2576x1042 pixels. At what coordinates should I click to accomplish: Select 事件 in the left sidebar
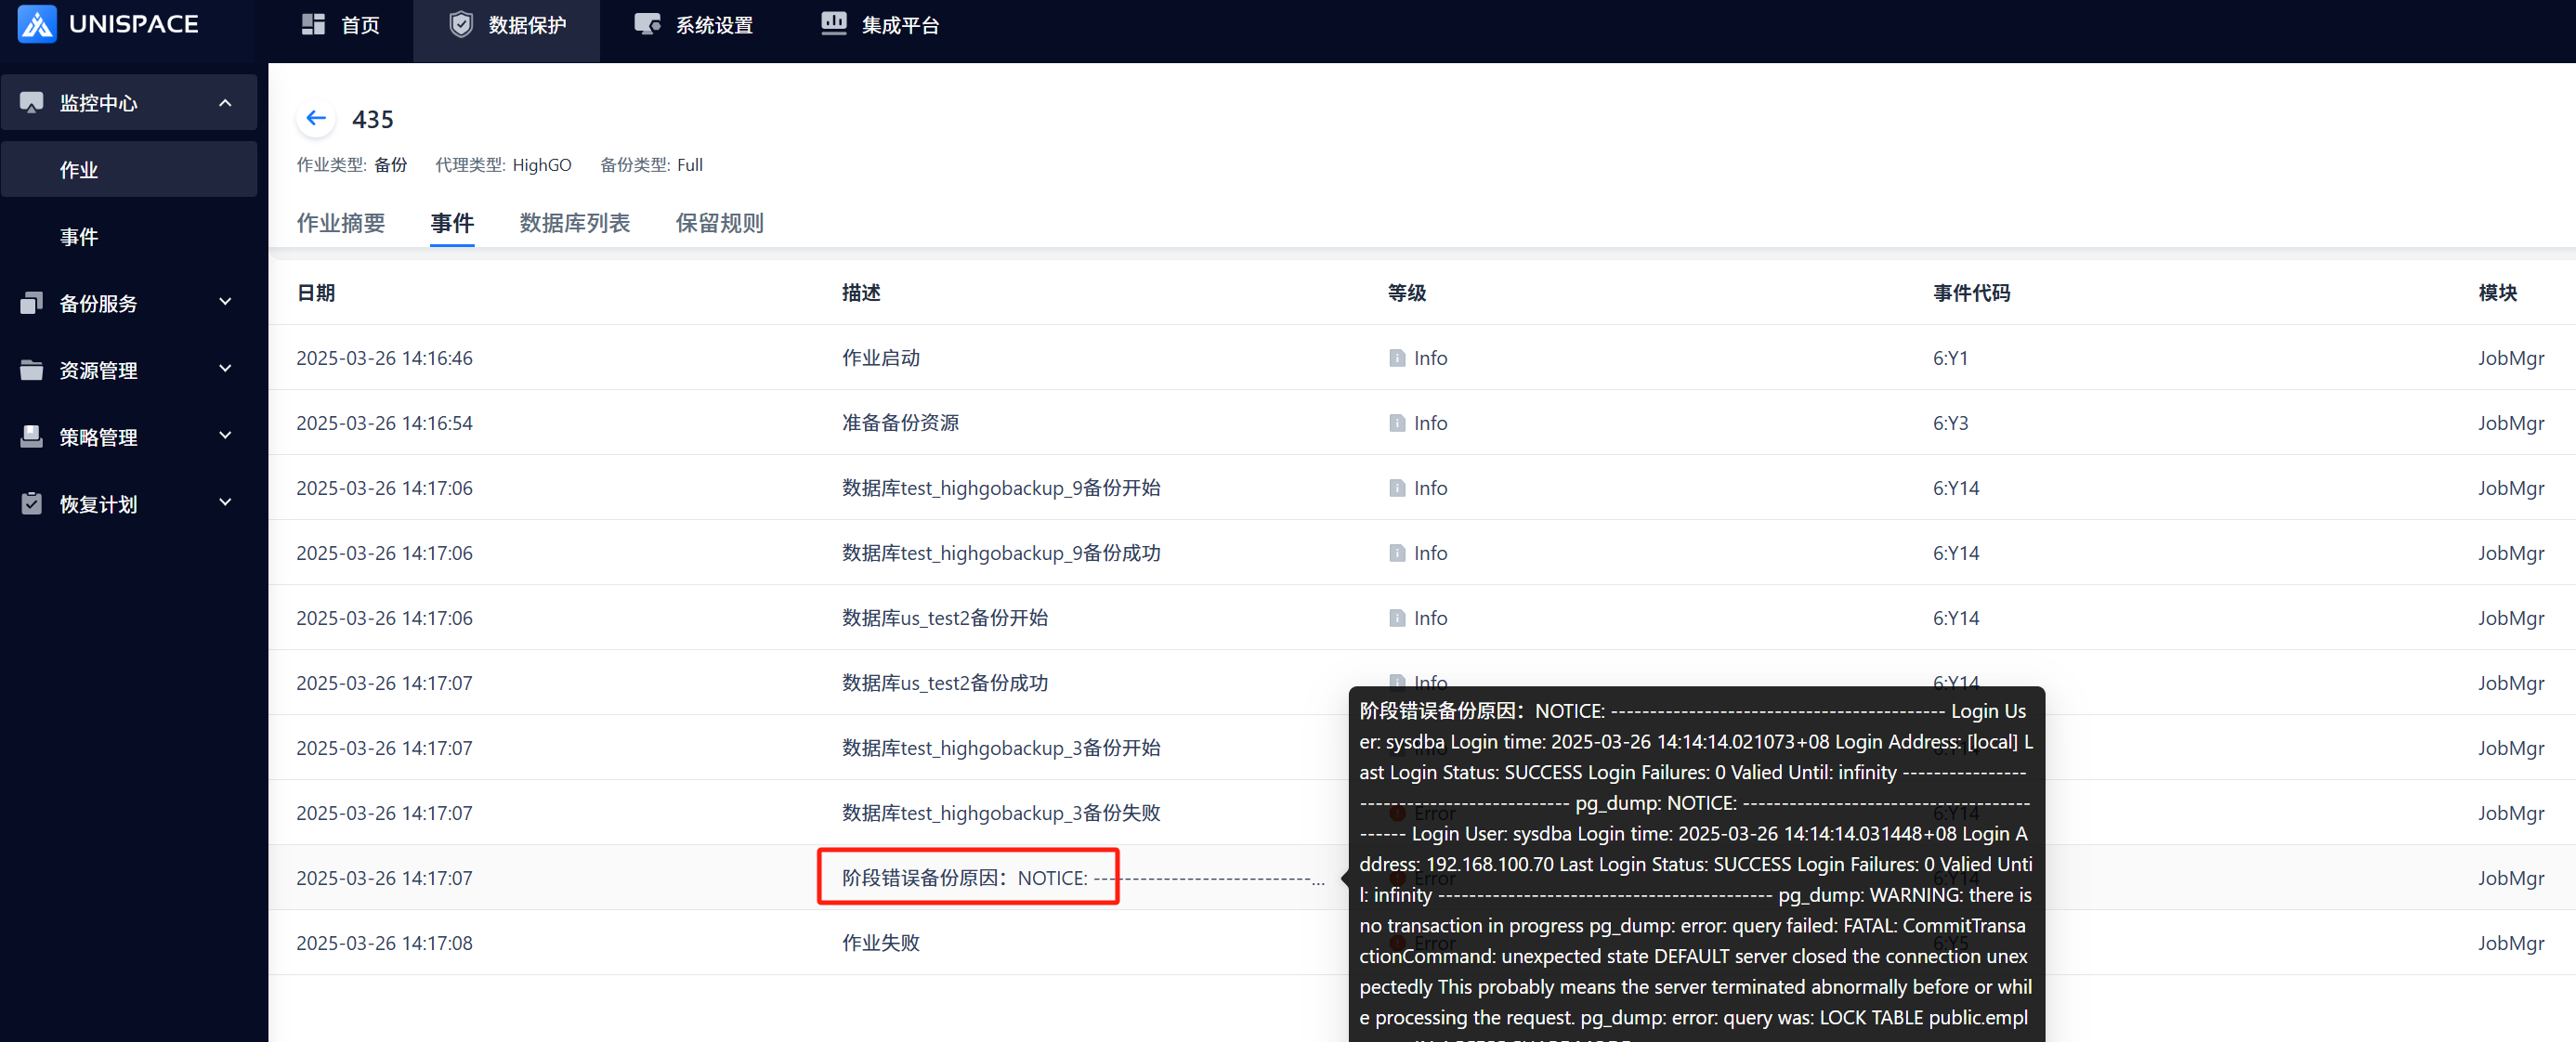(79, 237)
